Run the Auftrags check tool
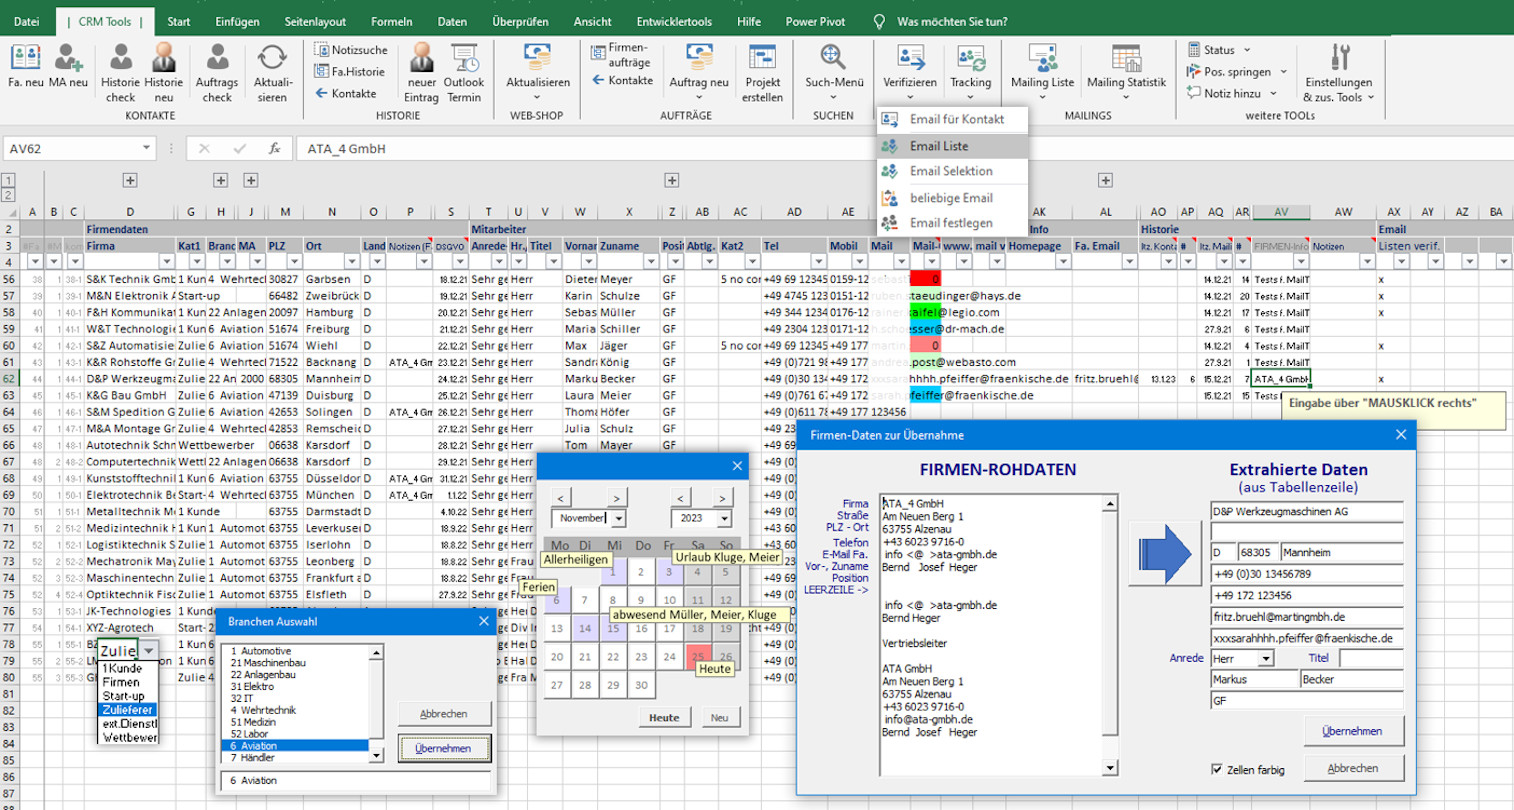 217,73
